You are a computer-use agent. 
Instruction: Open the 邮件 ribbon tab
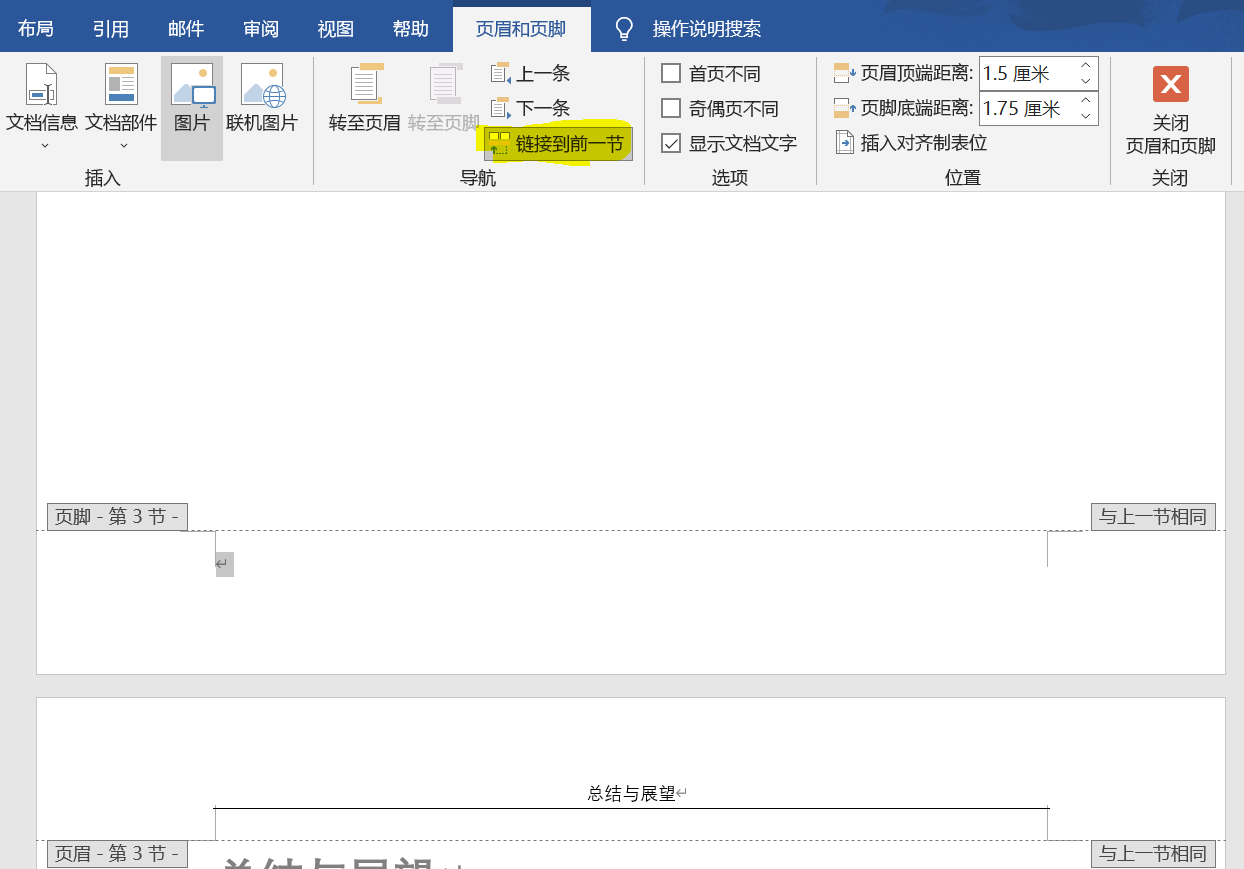tap(186, 29)
